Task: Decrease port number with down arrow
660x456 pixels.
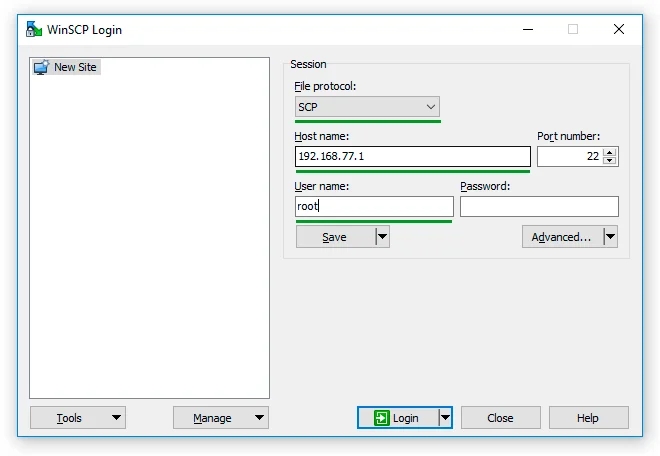Action: [609, 160]
